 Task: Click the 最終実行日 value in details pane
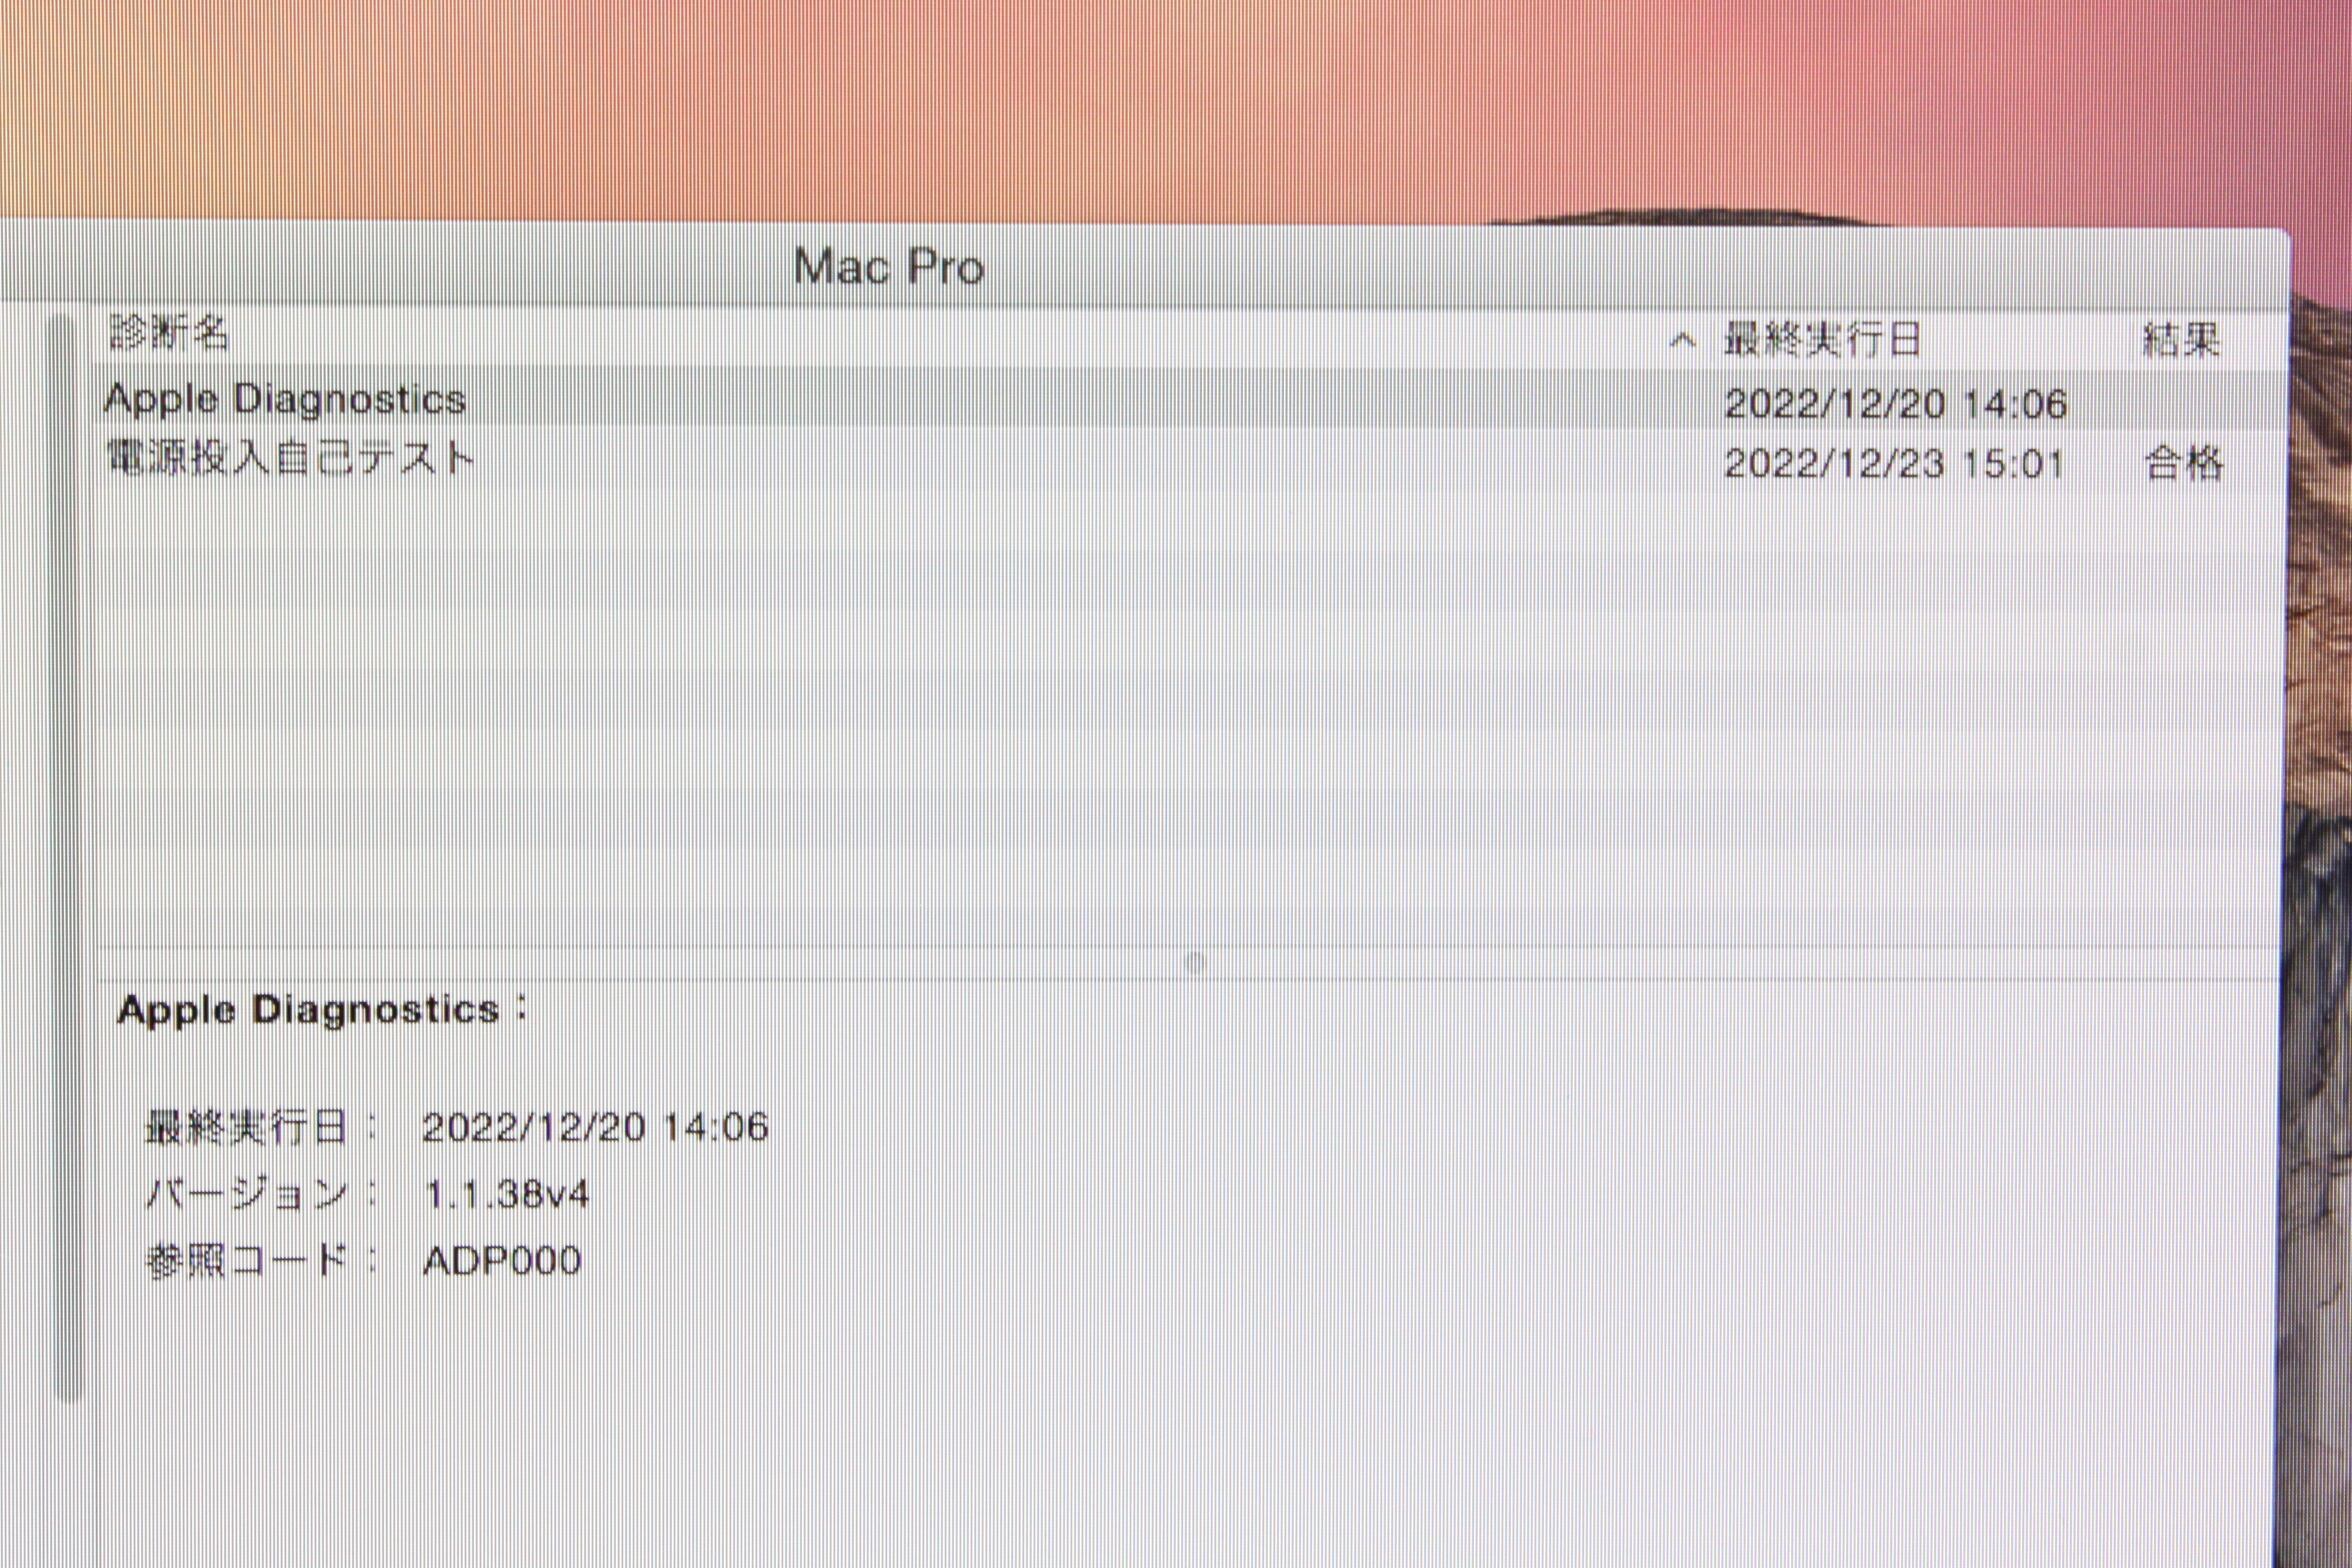point(595,1127)
